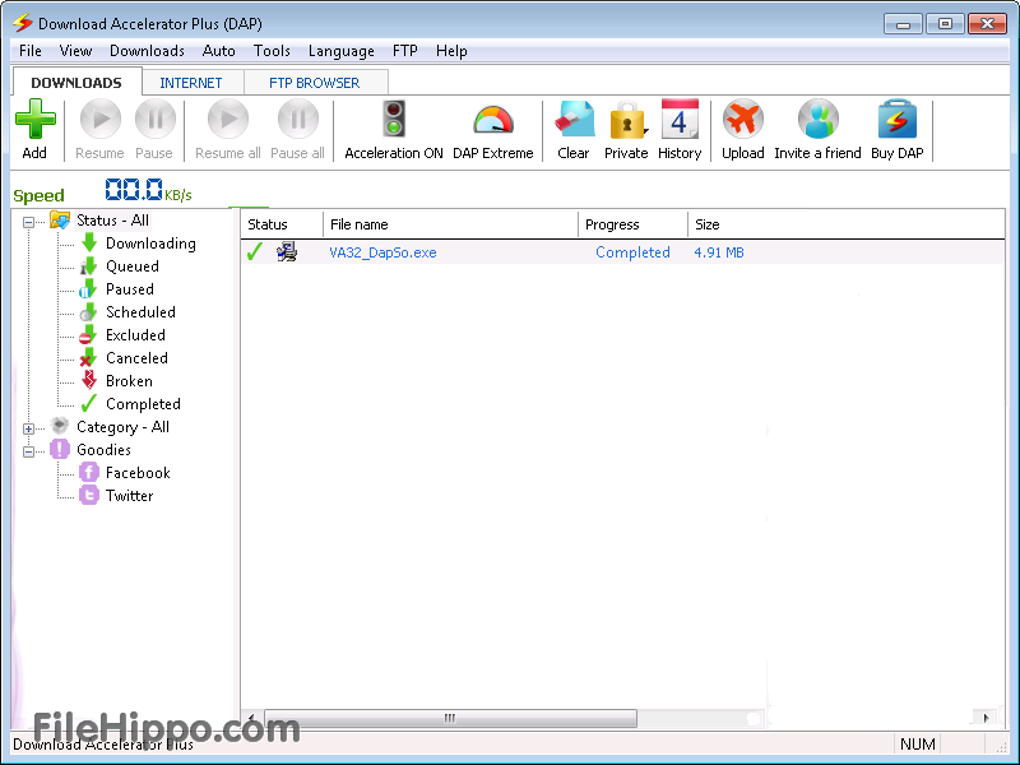Sort by File name column header
The width and height of the screenshot is (1020, 765).
(x=450, y=225)
